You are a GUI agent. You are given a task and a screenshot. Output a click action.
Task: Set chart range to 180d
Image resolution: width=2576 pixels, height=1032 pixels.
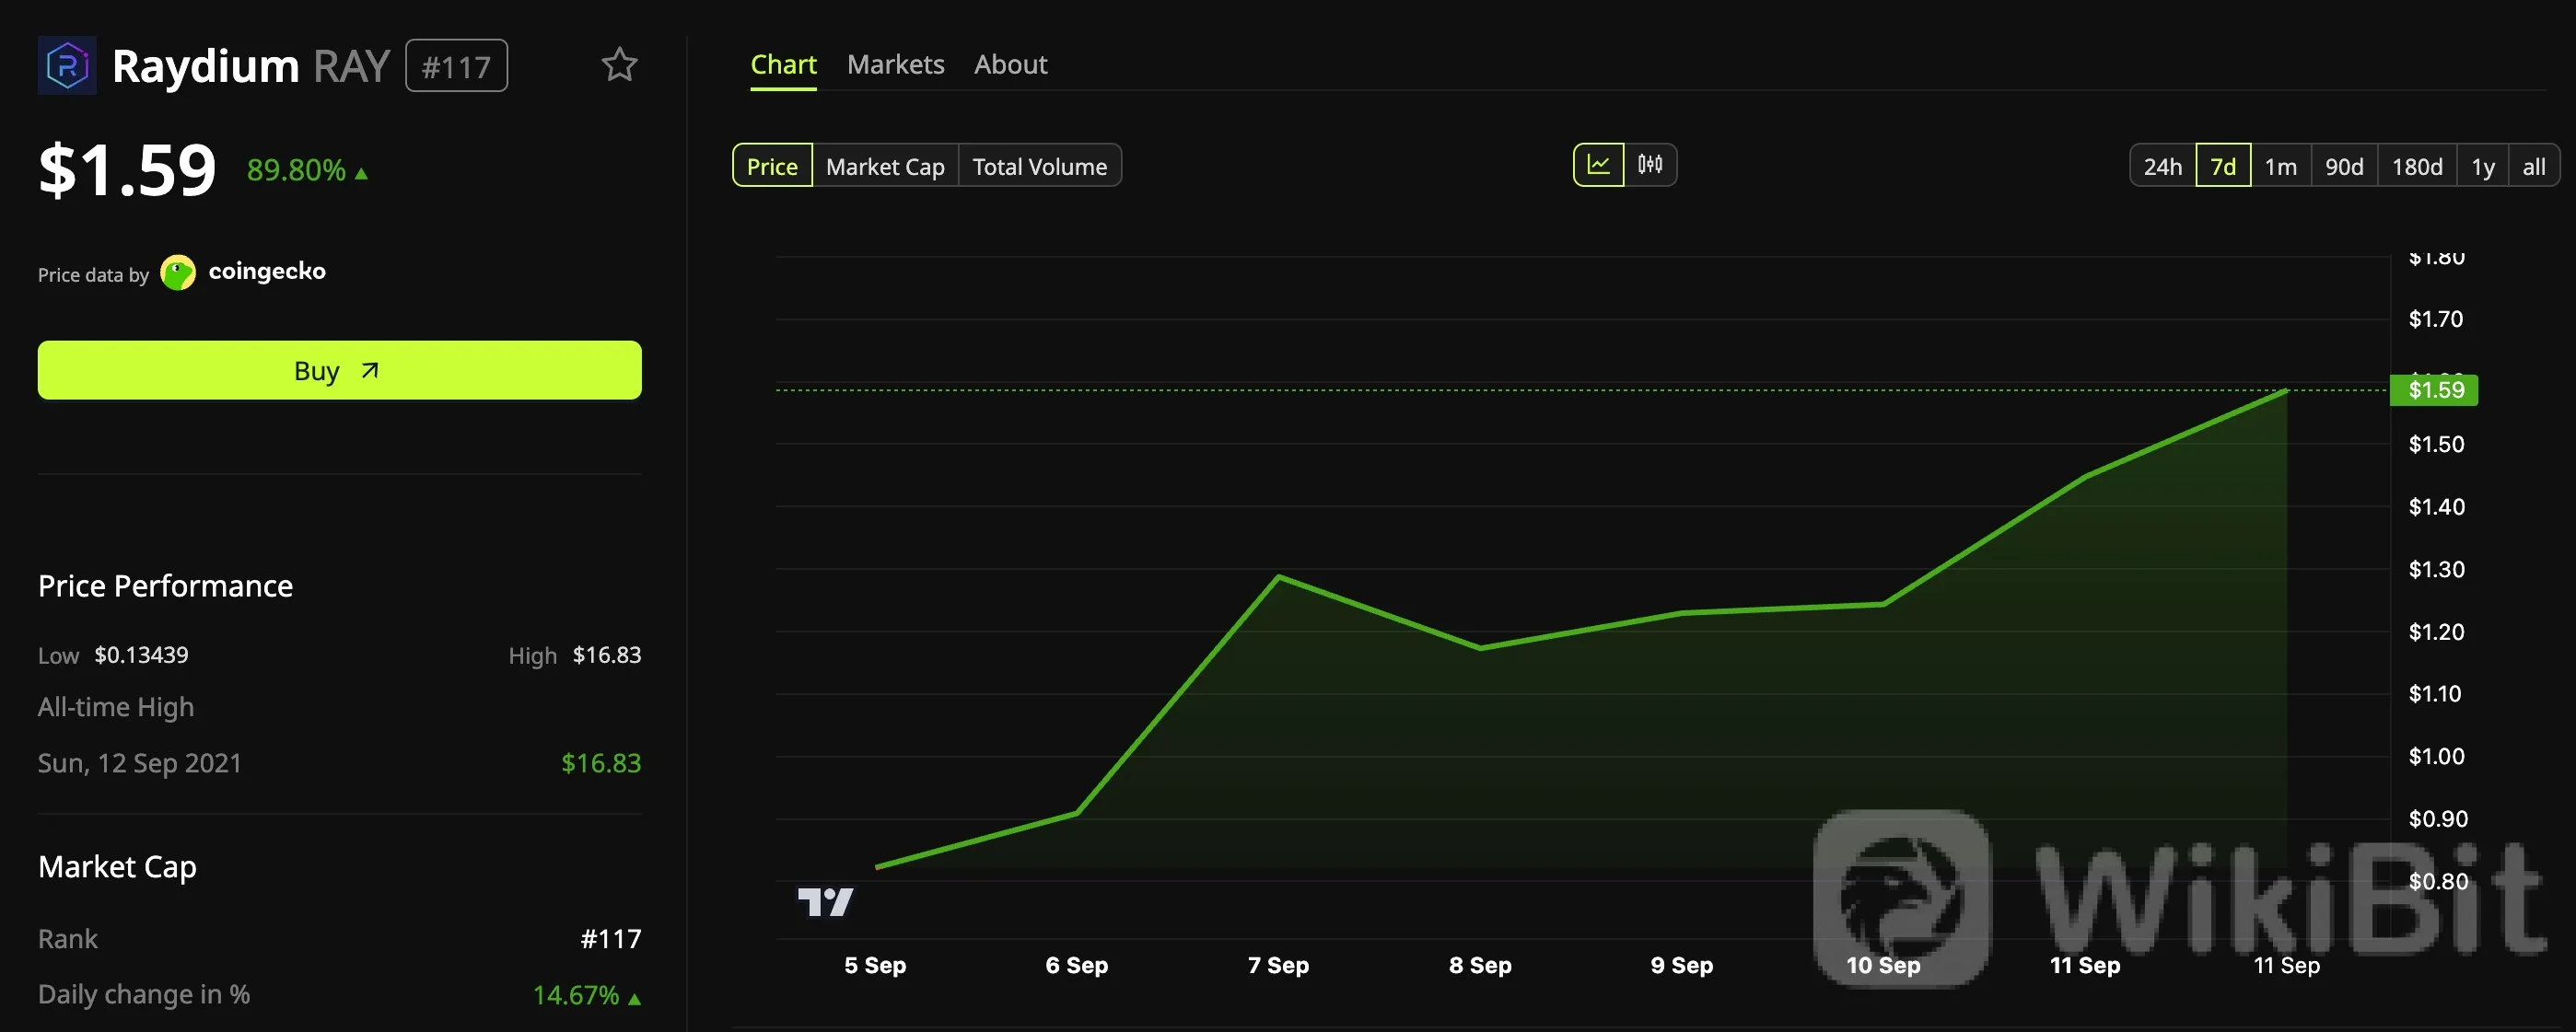pyautogui.click(x=2417, y=166)
